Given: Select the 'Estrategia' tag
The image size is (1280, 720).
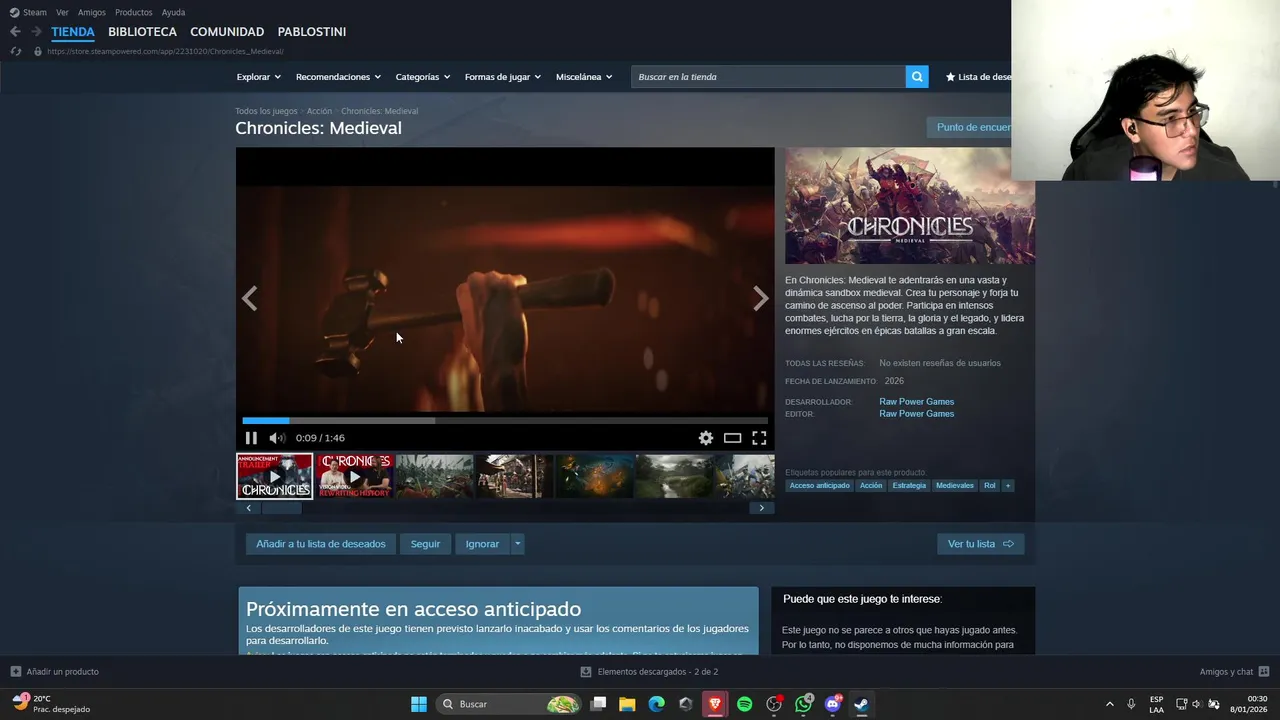Looking at the screenshot, I should pos(909,486).
